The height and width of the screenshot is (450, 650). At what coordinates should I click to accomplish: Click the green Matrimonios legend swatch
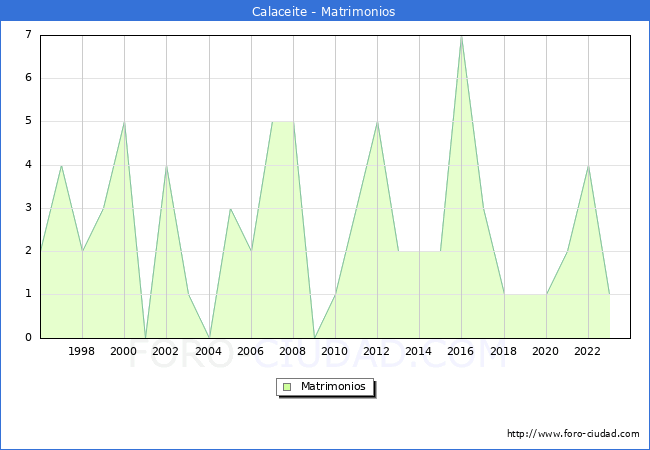[287, 387]
